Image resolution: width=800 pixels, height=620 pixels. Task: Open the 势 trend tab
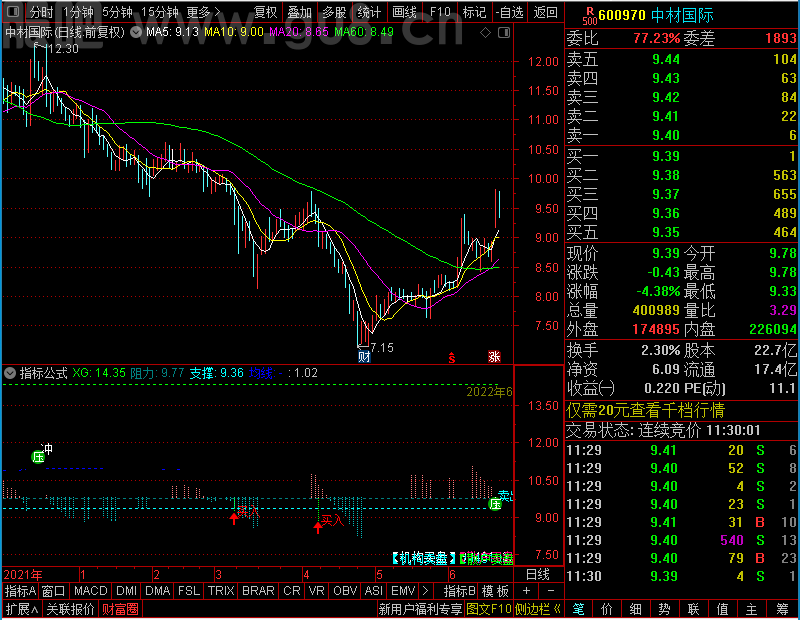(x=664, y=609)
